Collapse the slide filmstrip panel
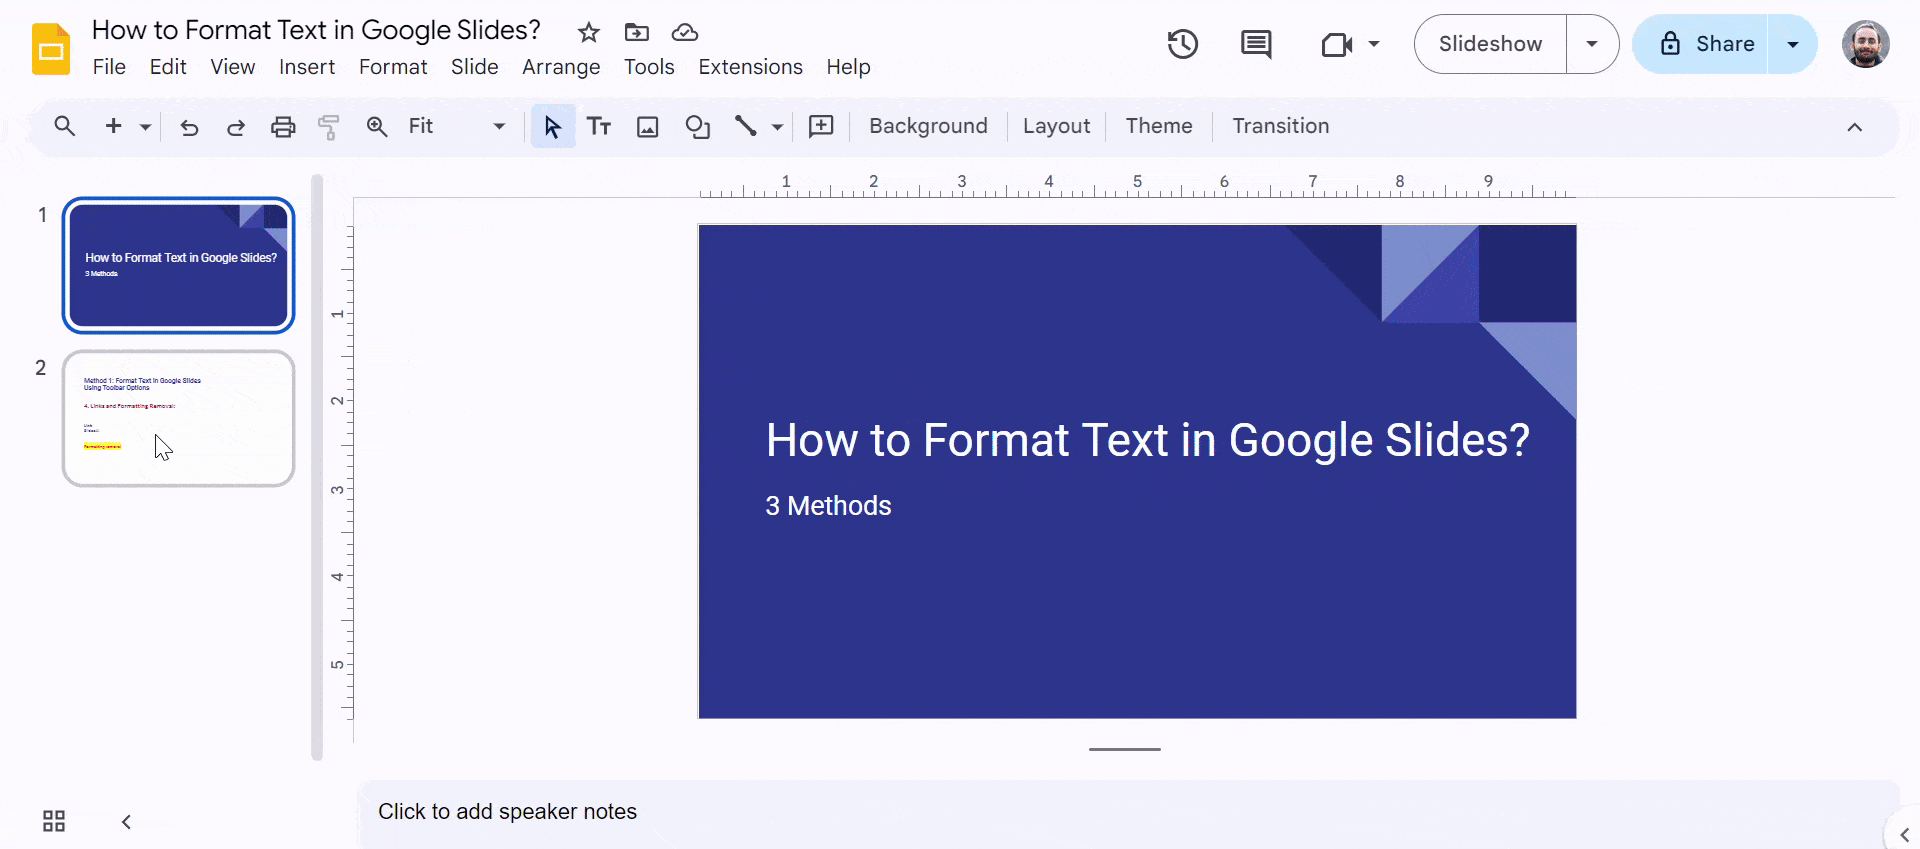Viewport: 1920px width, 849px height. point(126,821)
